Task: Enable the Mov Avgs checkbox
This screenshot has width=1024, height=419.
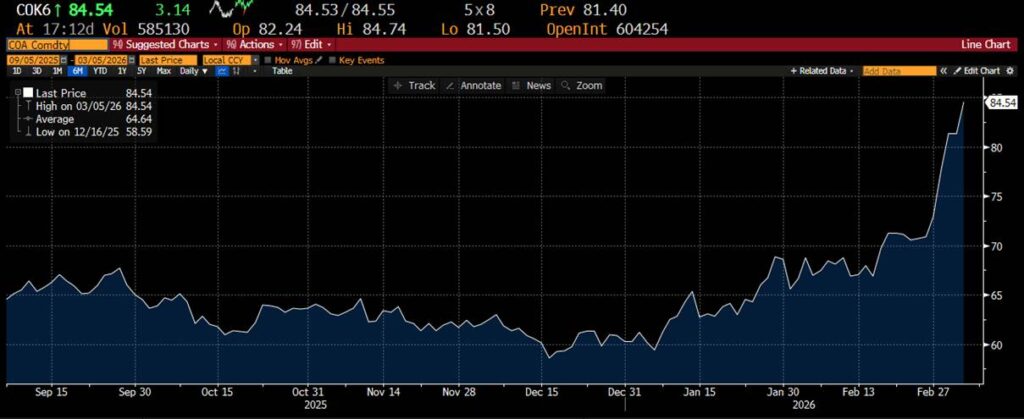Action: pyautogui.click(x=267, y=60)
